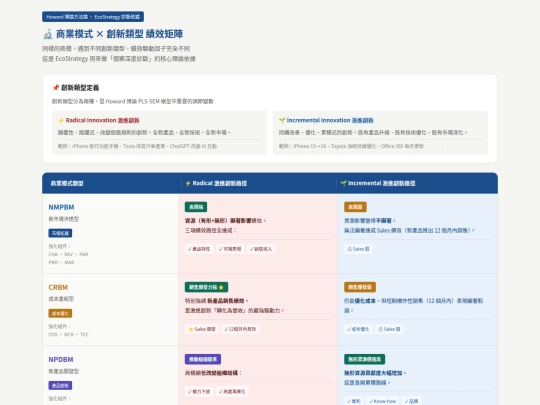
Task: Click the star Sales chip in the CRBM row
Action: coord(202,329)
